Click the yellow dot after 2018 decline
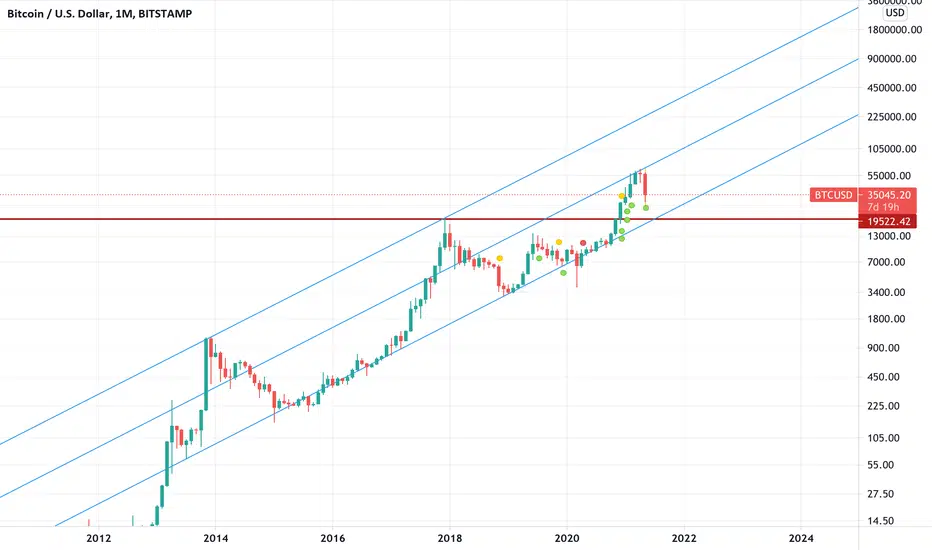Image resolution: width=932 pixels, height=550 pixels. pyautogui.click(x=500, y=258)
